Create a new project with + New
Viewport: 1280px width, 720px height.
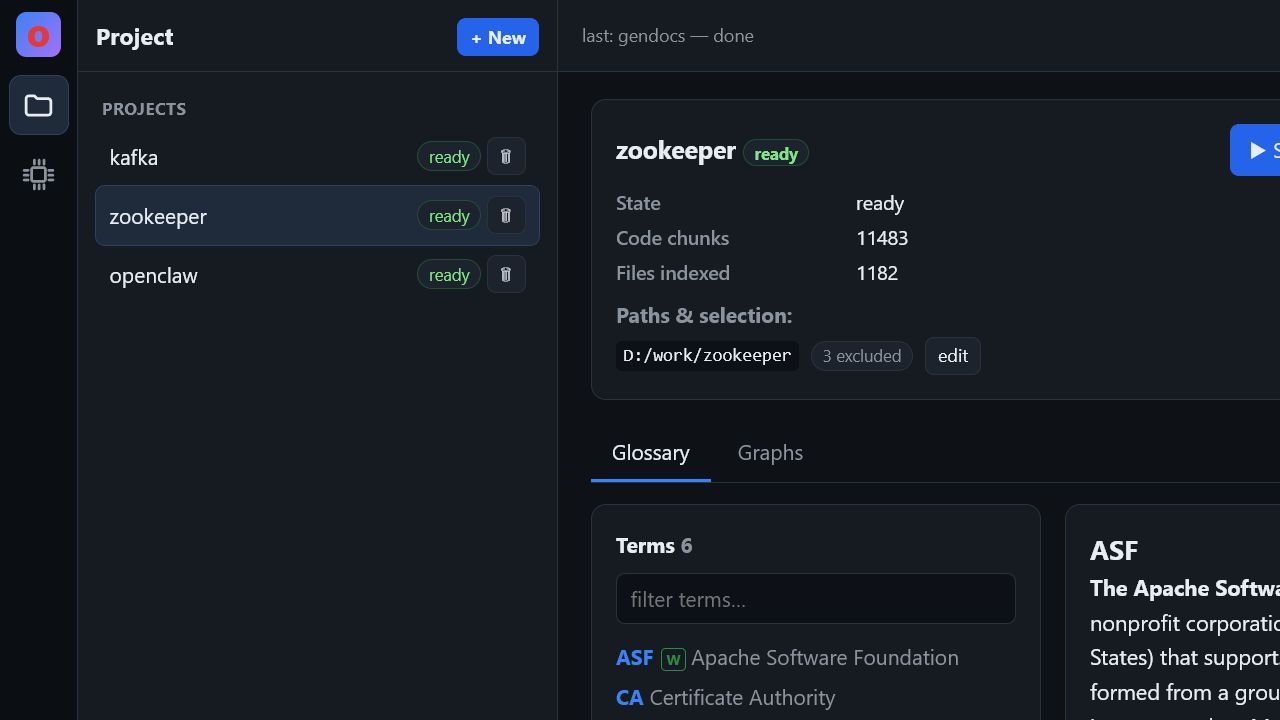coord(498,37)
